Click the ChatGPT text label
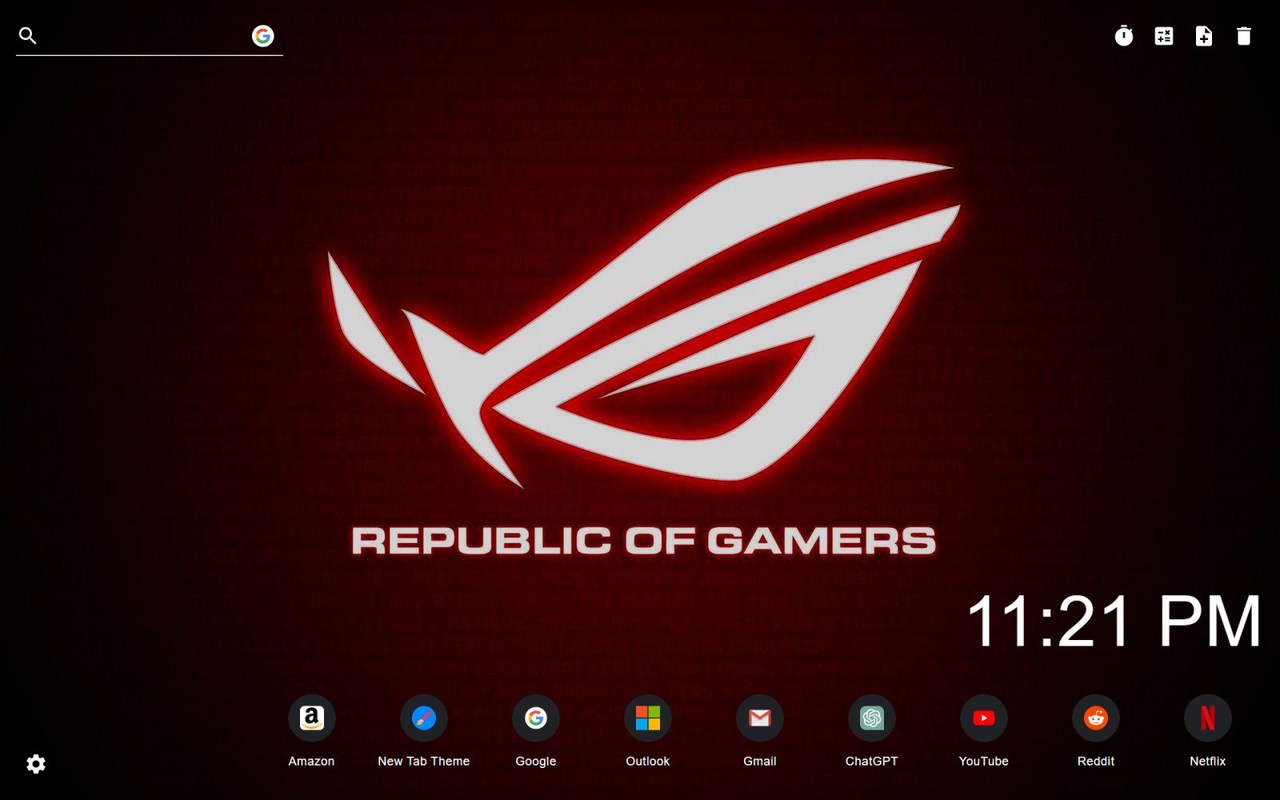Viewport: 1280px width, 800px height. 872,761
